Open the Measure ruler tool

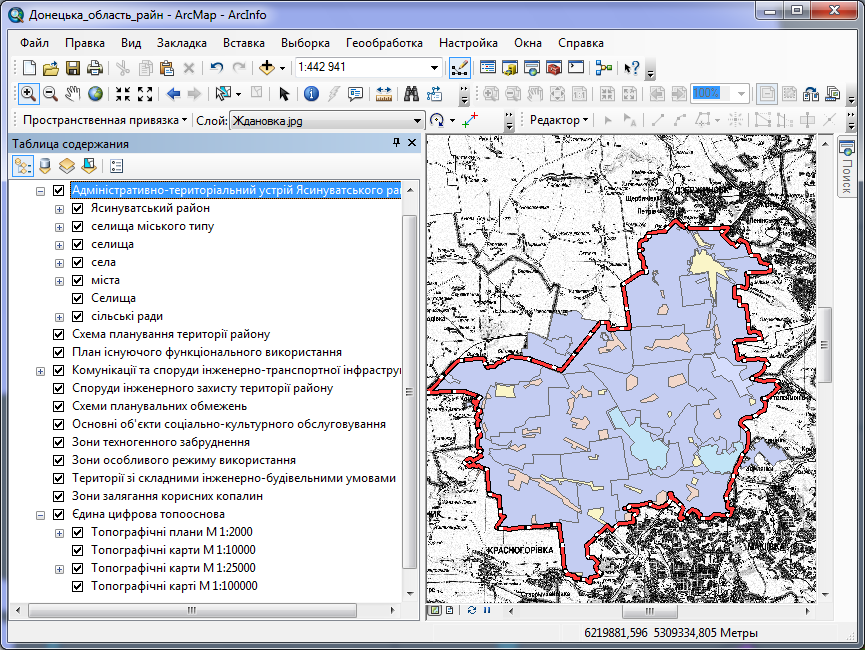(x=383, y=94)
